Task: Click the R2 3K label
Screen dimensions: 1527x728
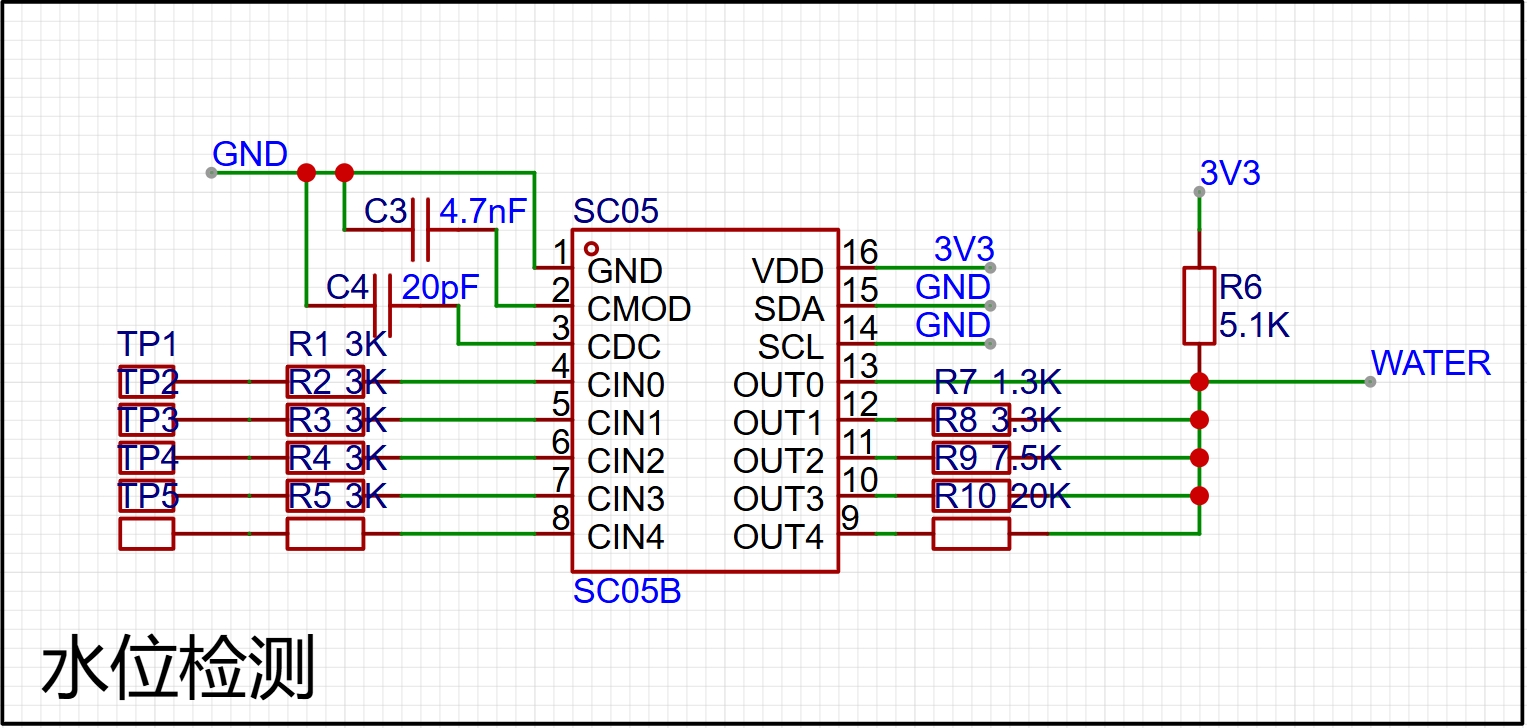Action: 338,383
